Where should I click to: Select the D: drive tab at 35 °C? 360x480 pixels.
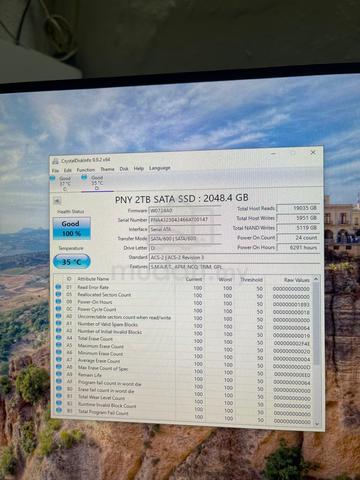click(x=96, y=183)
